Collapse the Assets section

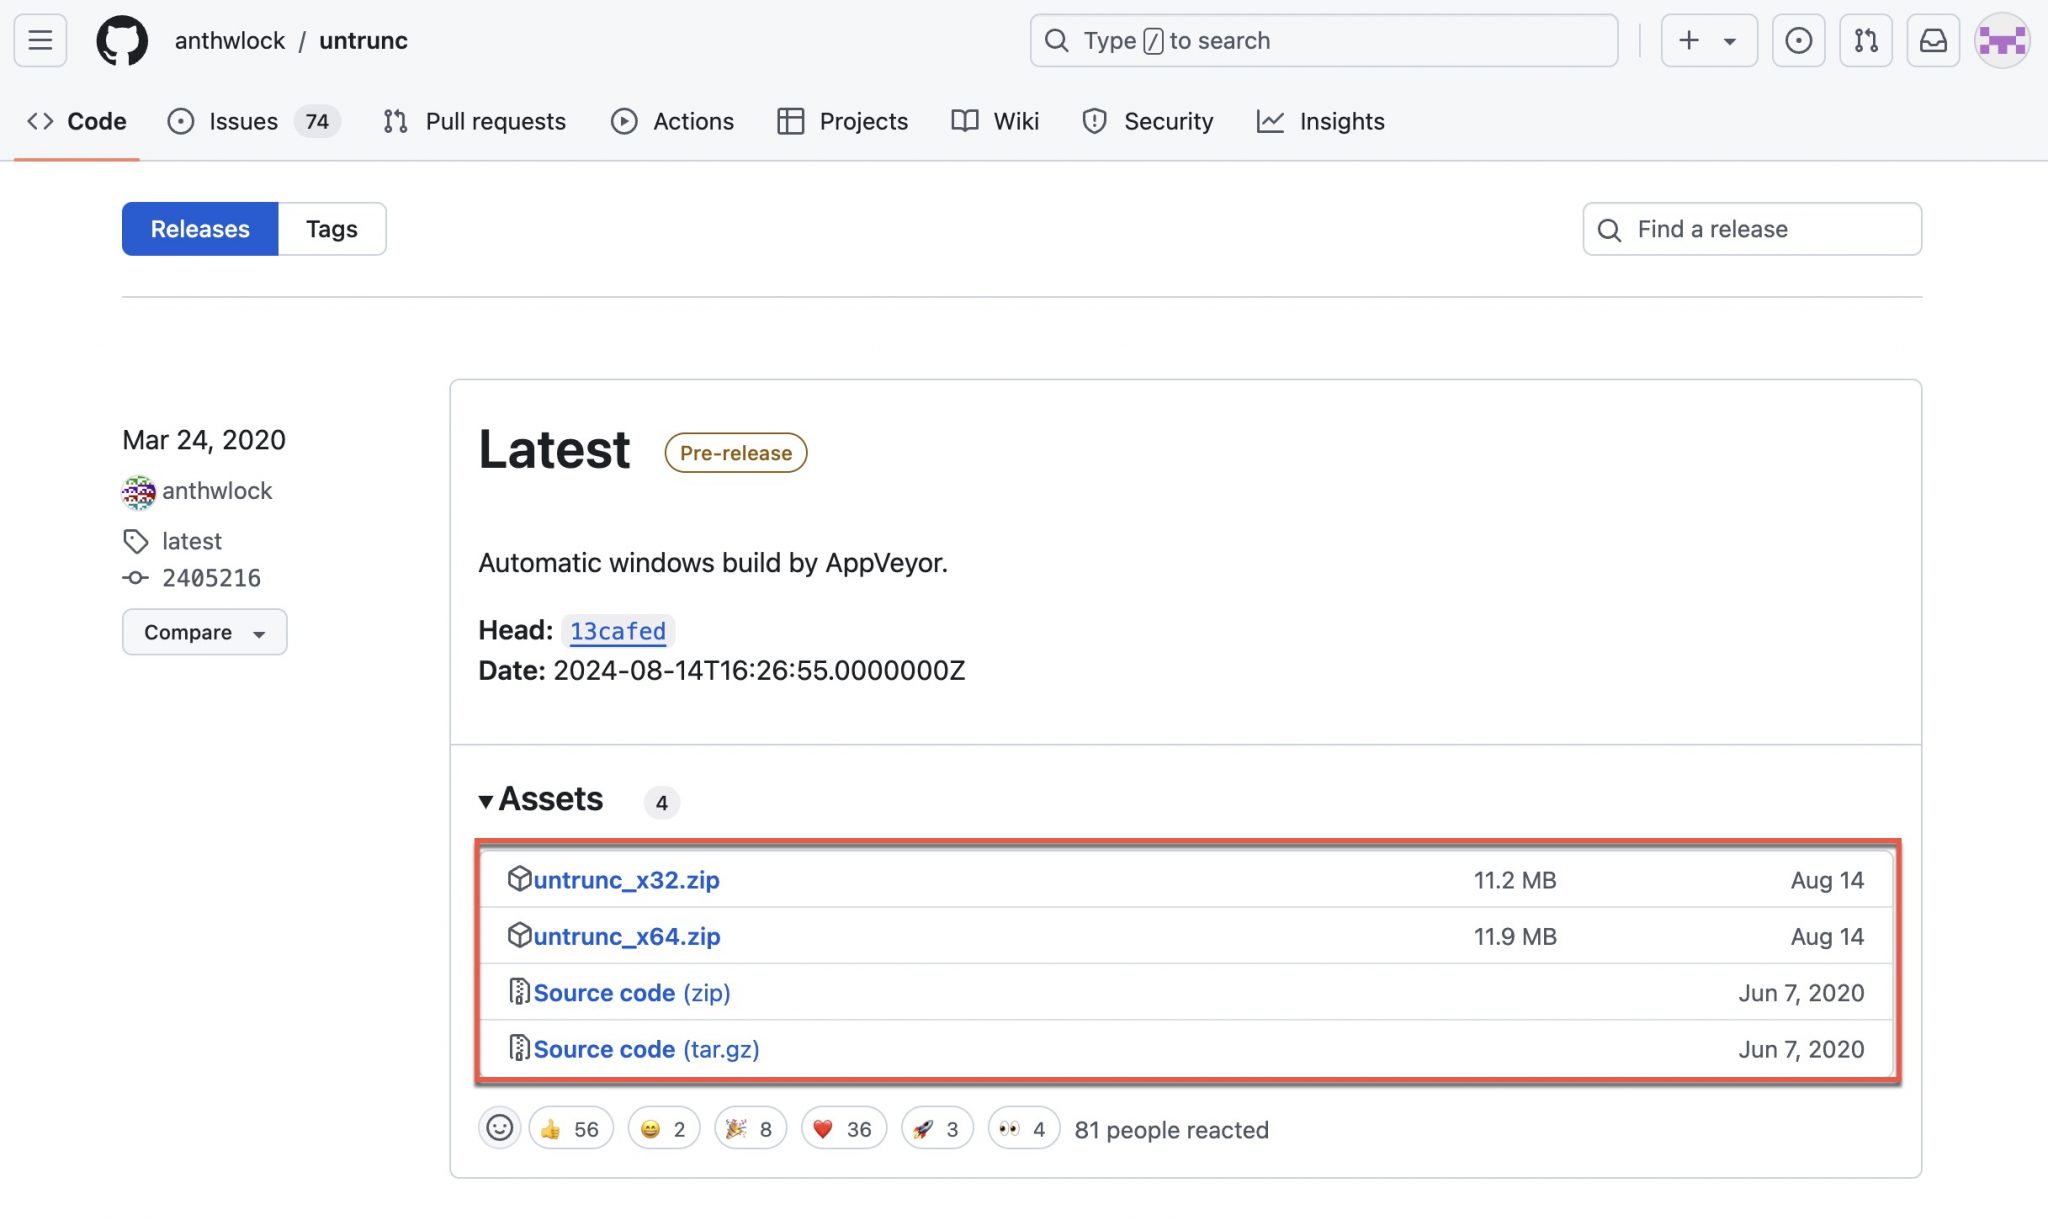pos(541,799)
